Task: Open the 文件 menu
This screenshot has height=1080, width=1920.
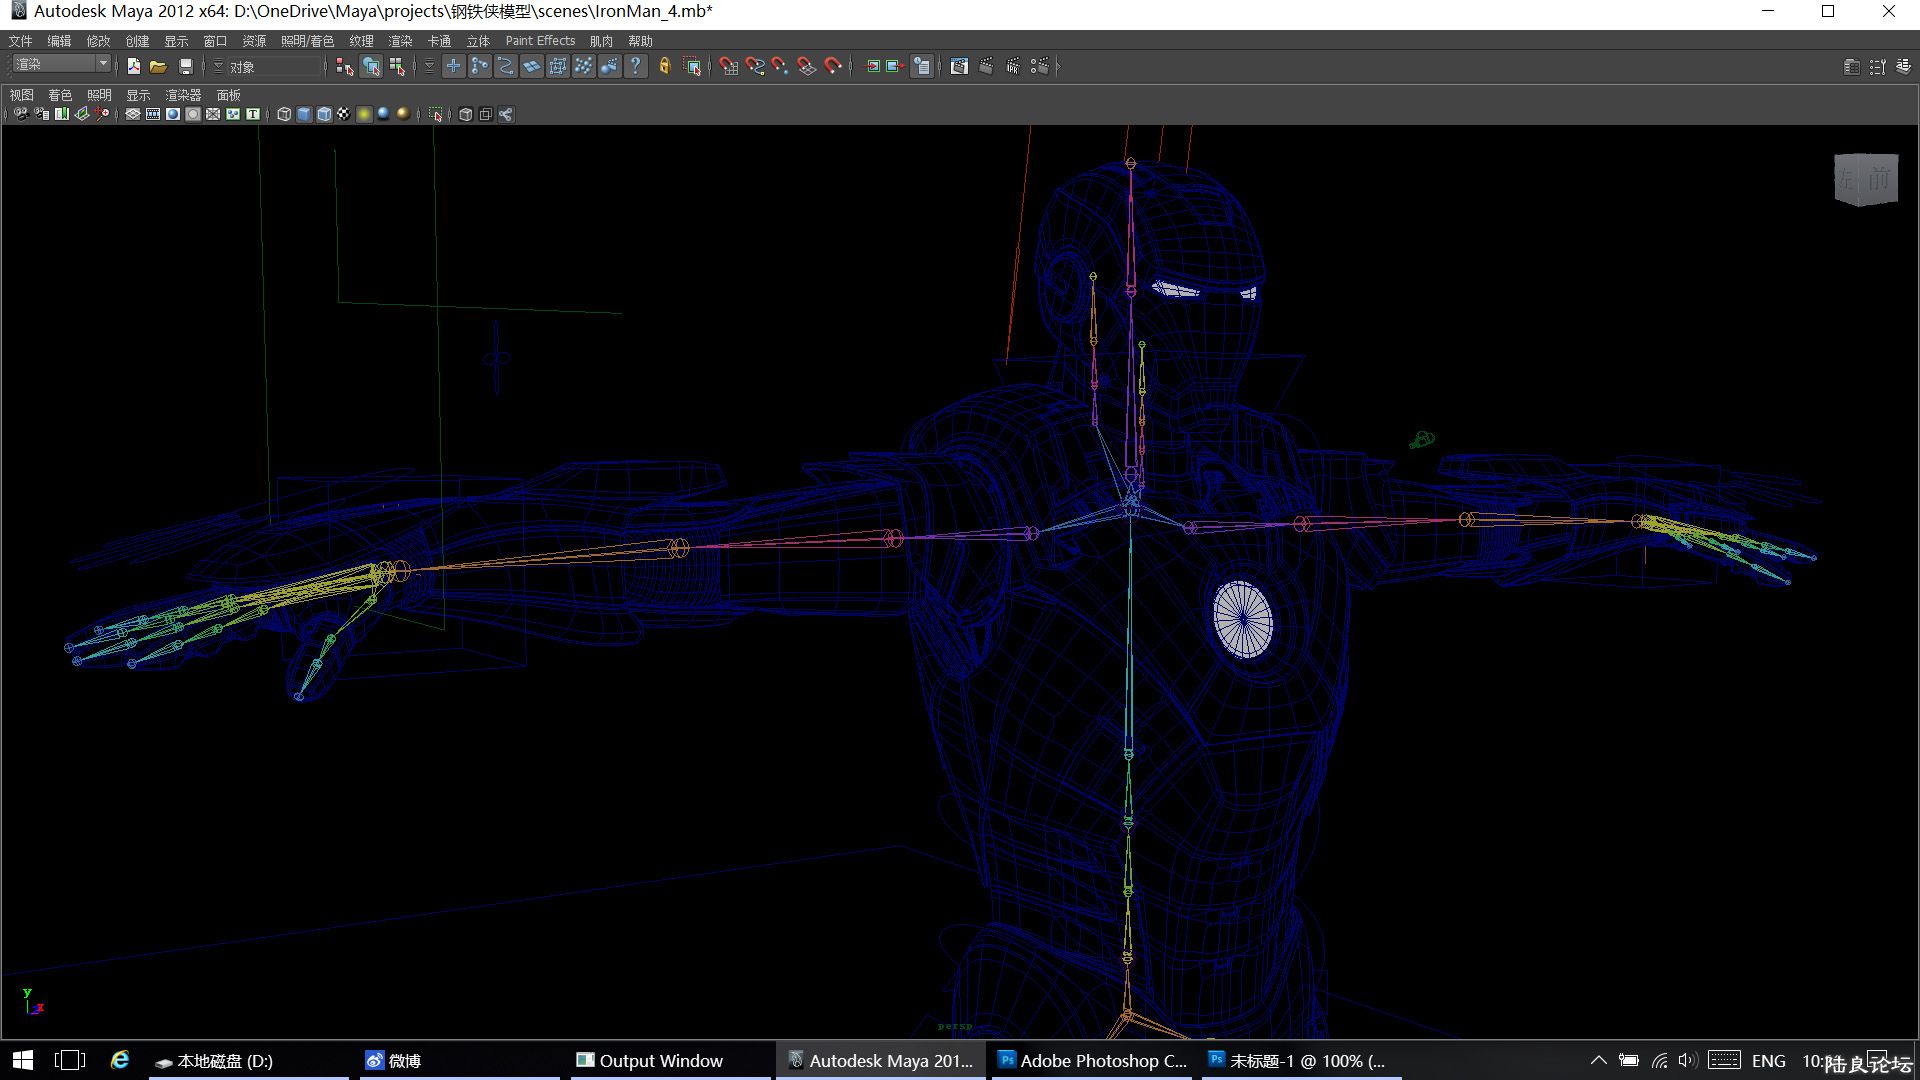Action: 20,41
